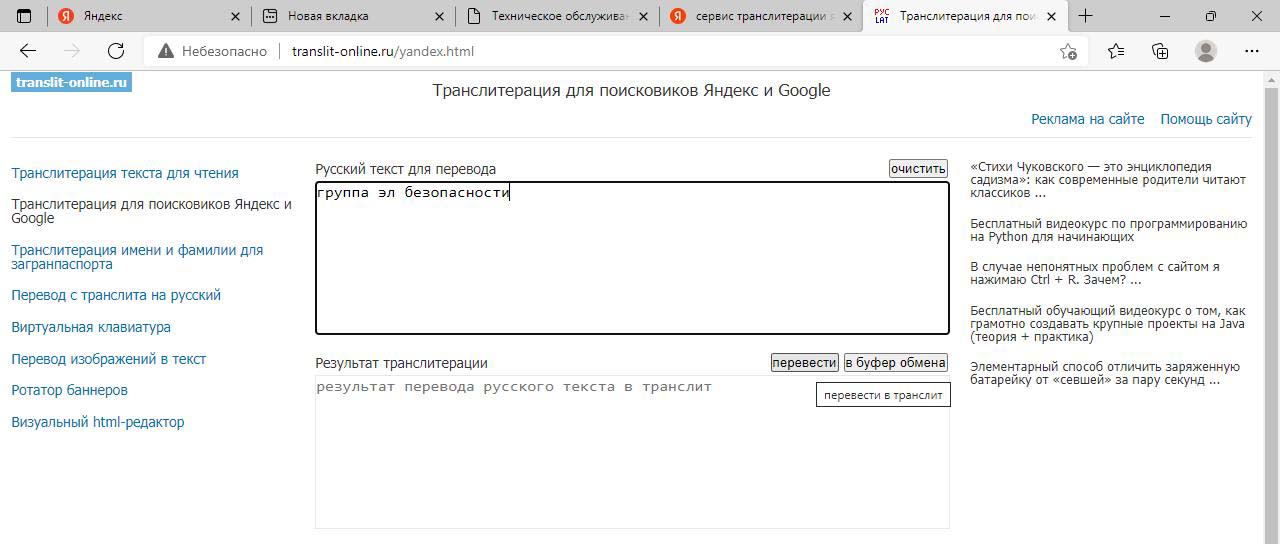The width and height of the screenshot is (1280, 544).
Task: Open "Виртуальная клавиатура" link
Action: click(x=91, y=327)
